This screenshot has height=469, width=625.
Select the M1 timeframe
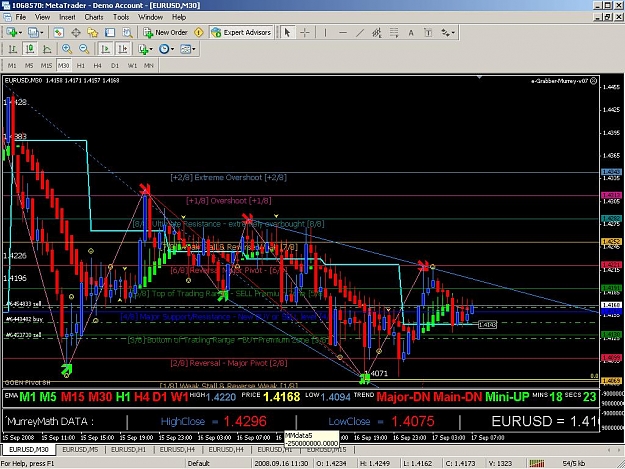tap(12, 65)
